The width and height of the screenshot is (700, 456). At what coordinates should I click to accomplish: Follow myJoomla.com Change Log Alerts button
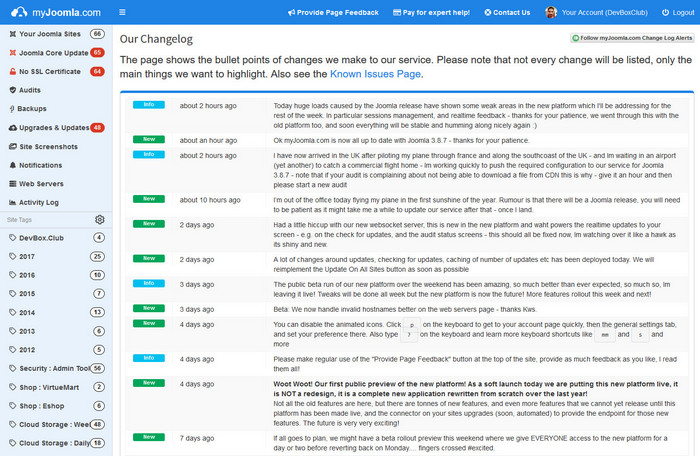[632, 38]
